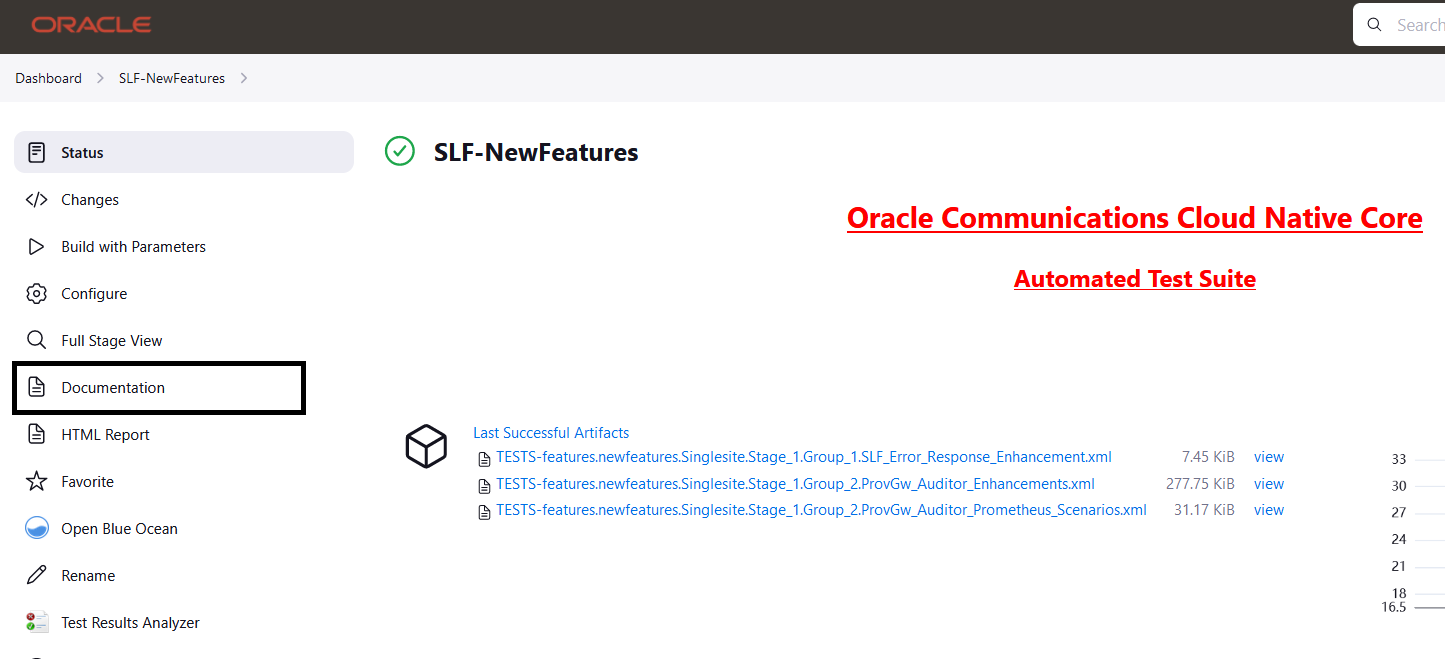
Task: Click the HTML Report document icon
Action: pyautogui.click(x=37, y=434)
